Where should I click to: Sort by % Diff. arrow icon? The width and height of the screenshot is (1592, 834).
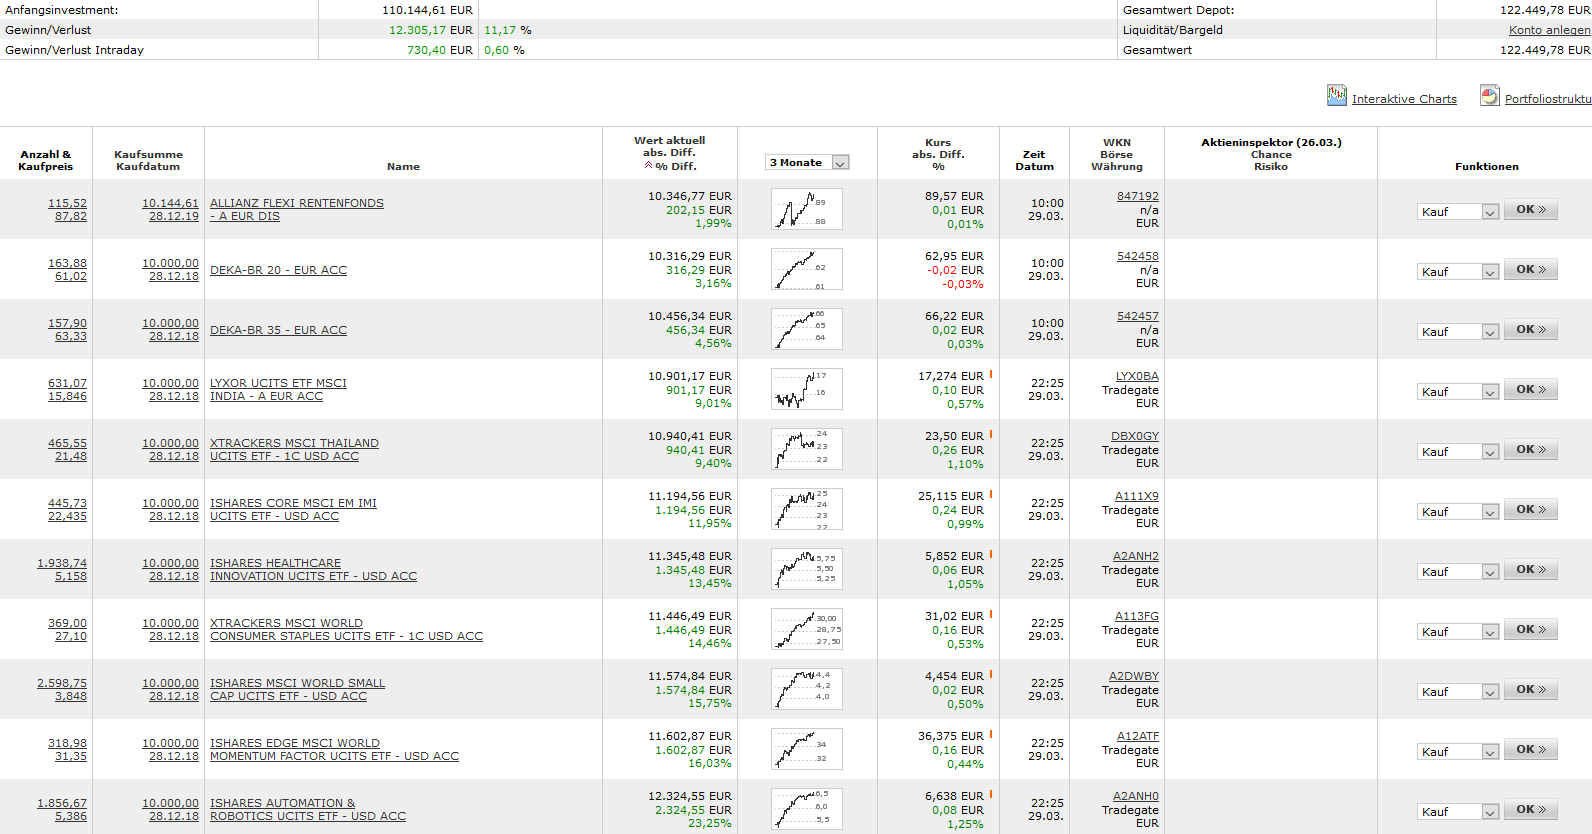[x=649, y=166]
